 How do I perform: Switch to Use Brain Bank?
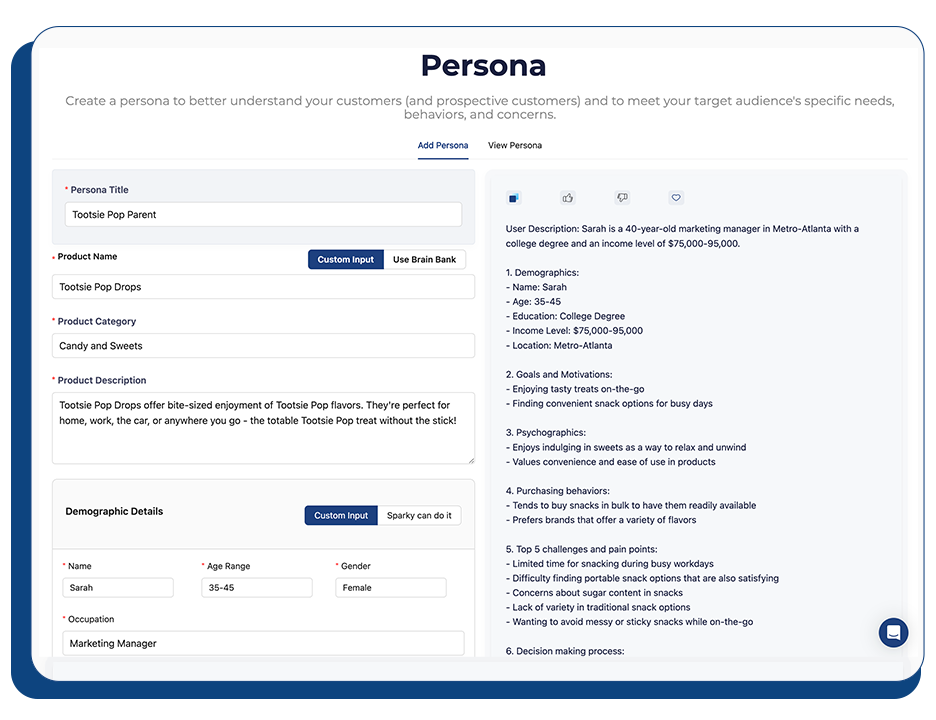pyautogui.click(x=424, y=260)
